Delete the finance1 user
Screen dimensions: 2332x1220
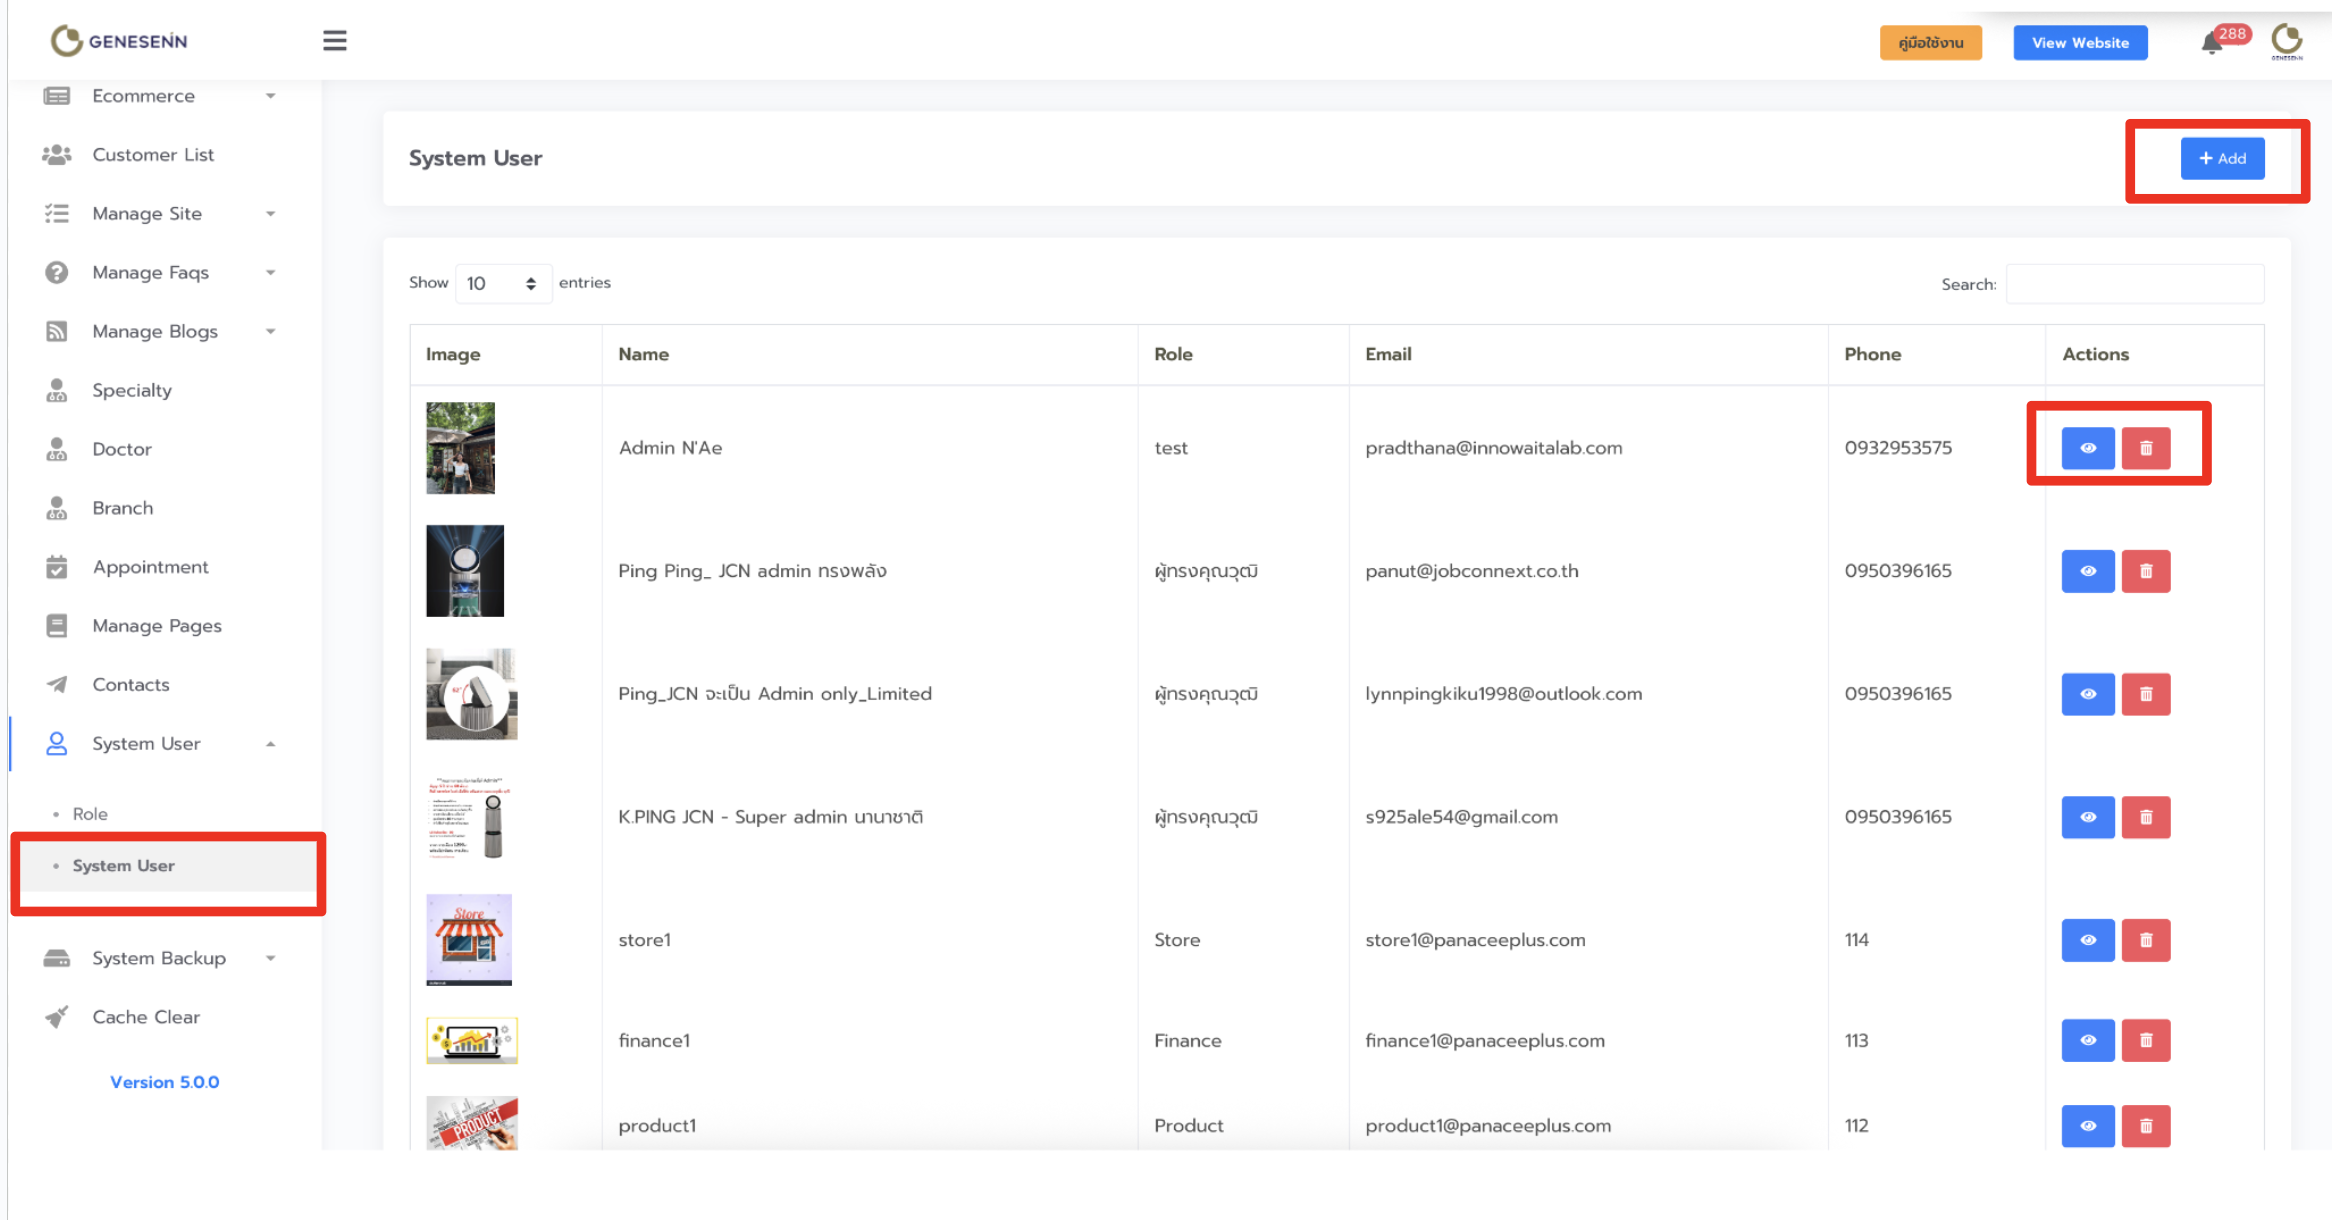pyautogui.click(x=2146, y=1040)
